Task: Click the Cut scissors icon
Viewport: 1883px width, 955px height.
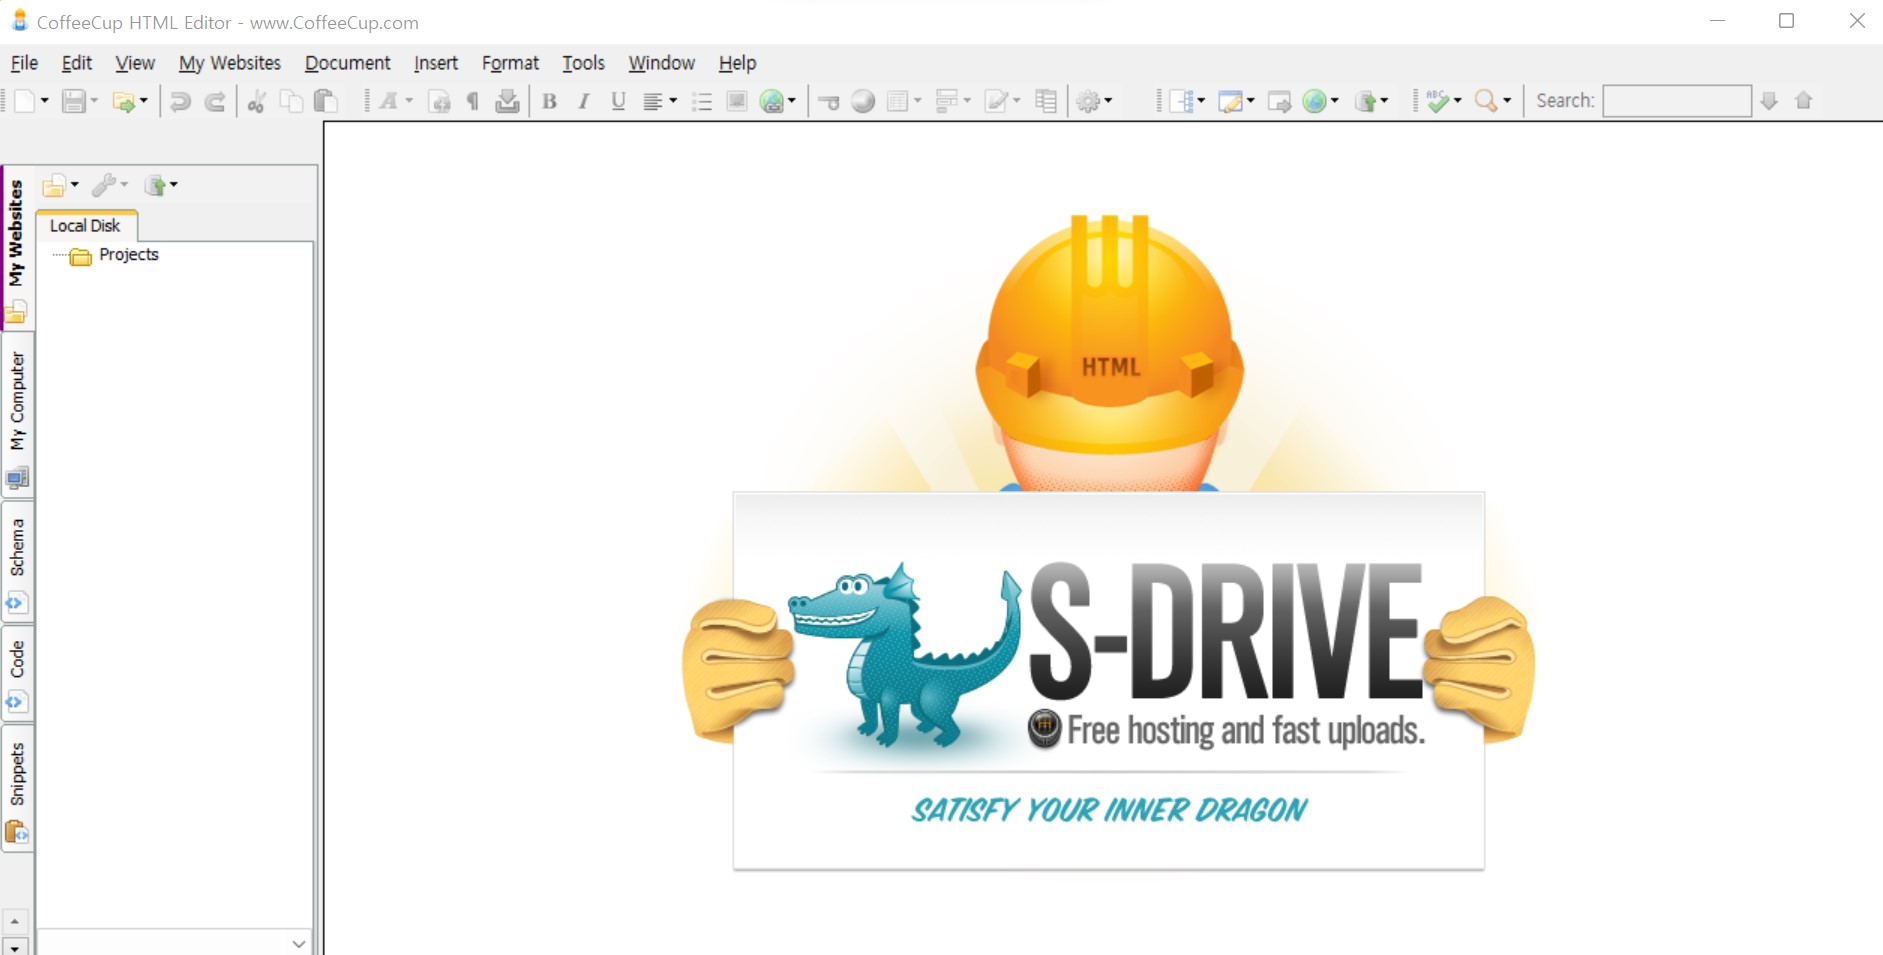Action: point(256,101)
